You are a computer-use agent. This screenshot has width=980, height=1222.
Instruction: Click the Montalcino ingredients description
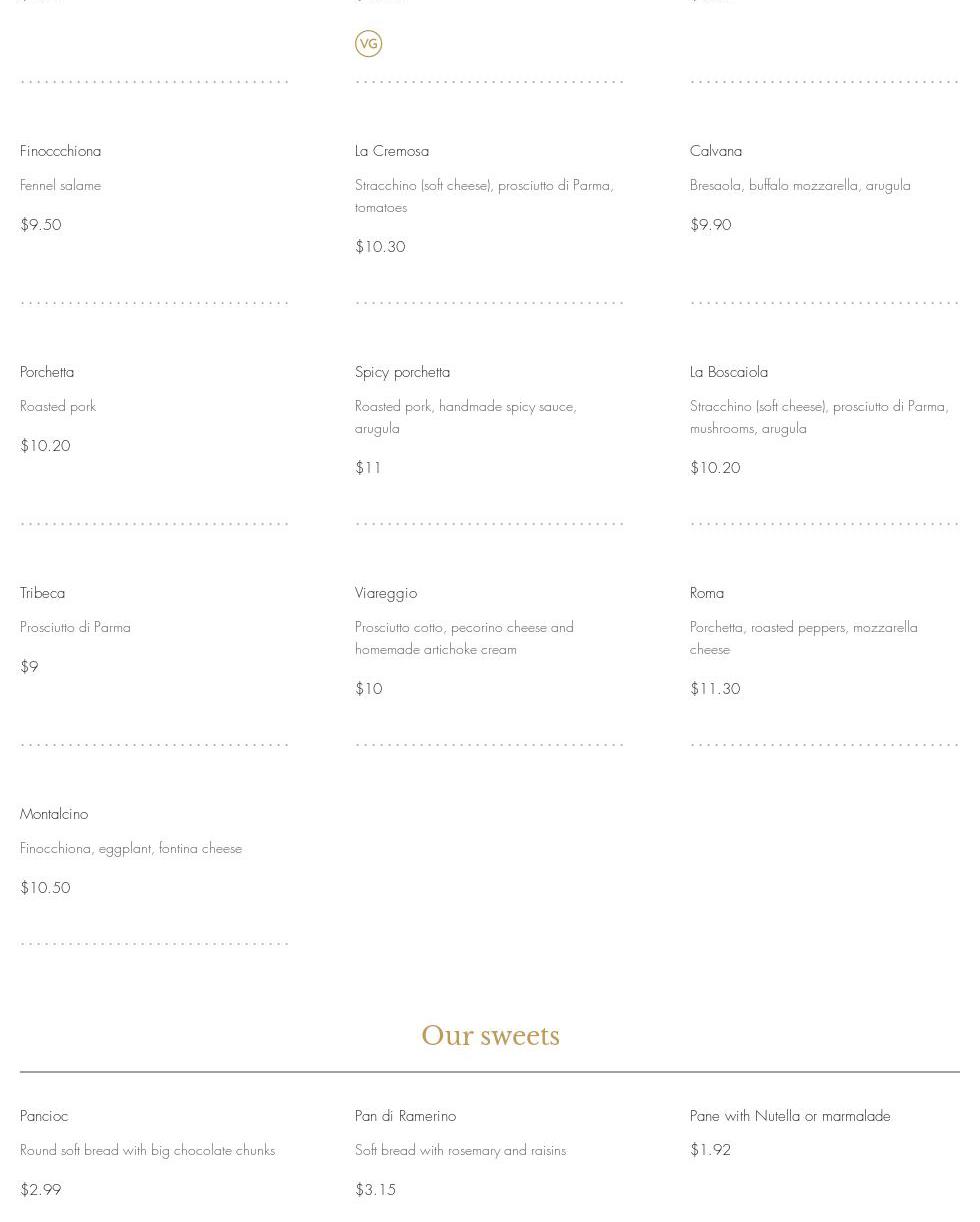(131, 849)
